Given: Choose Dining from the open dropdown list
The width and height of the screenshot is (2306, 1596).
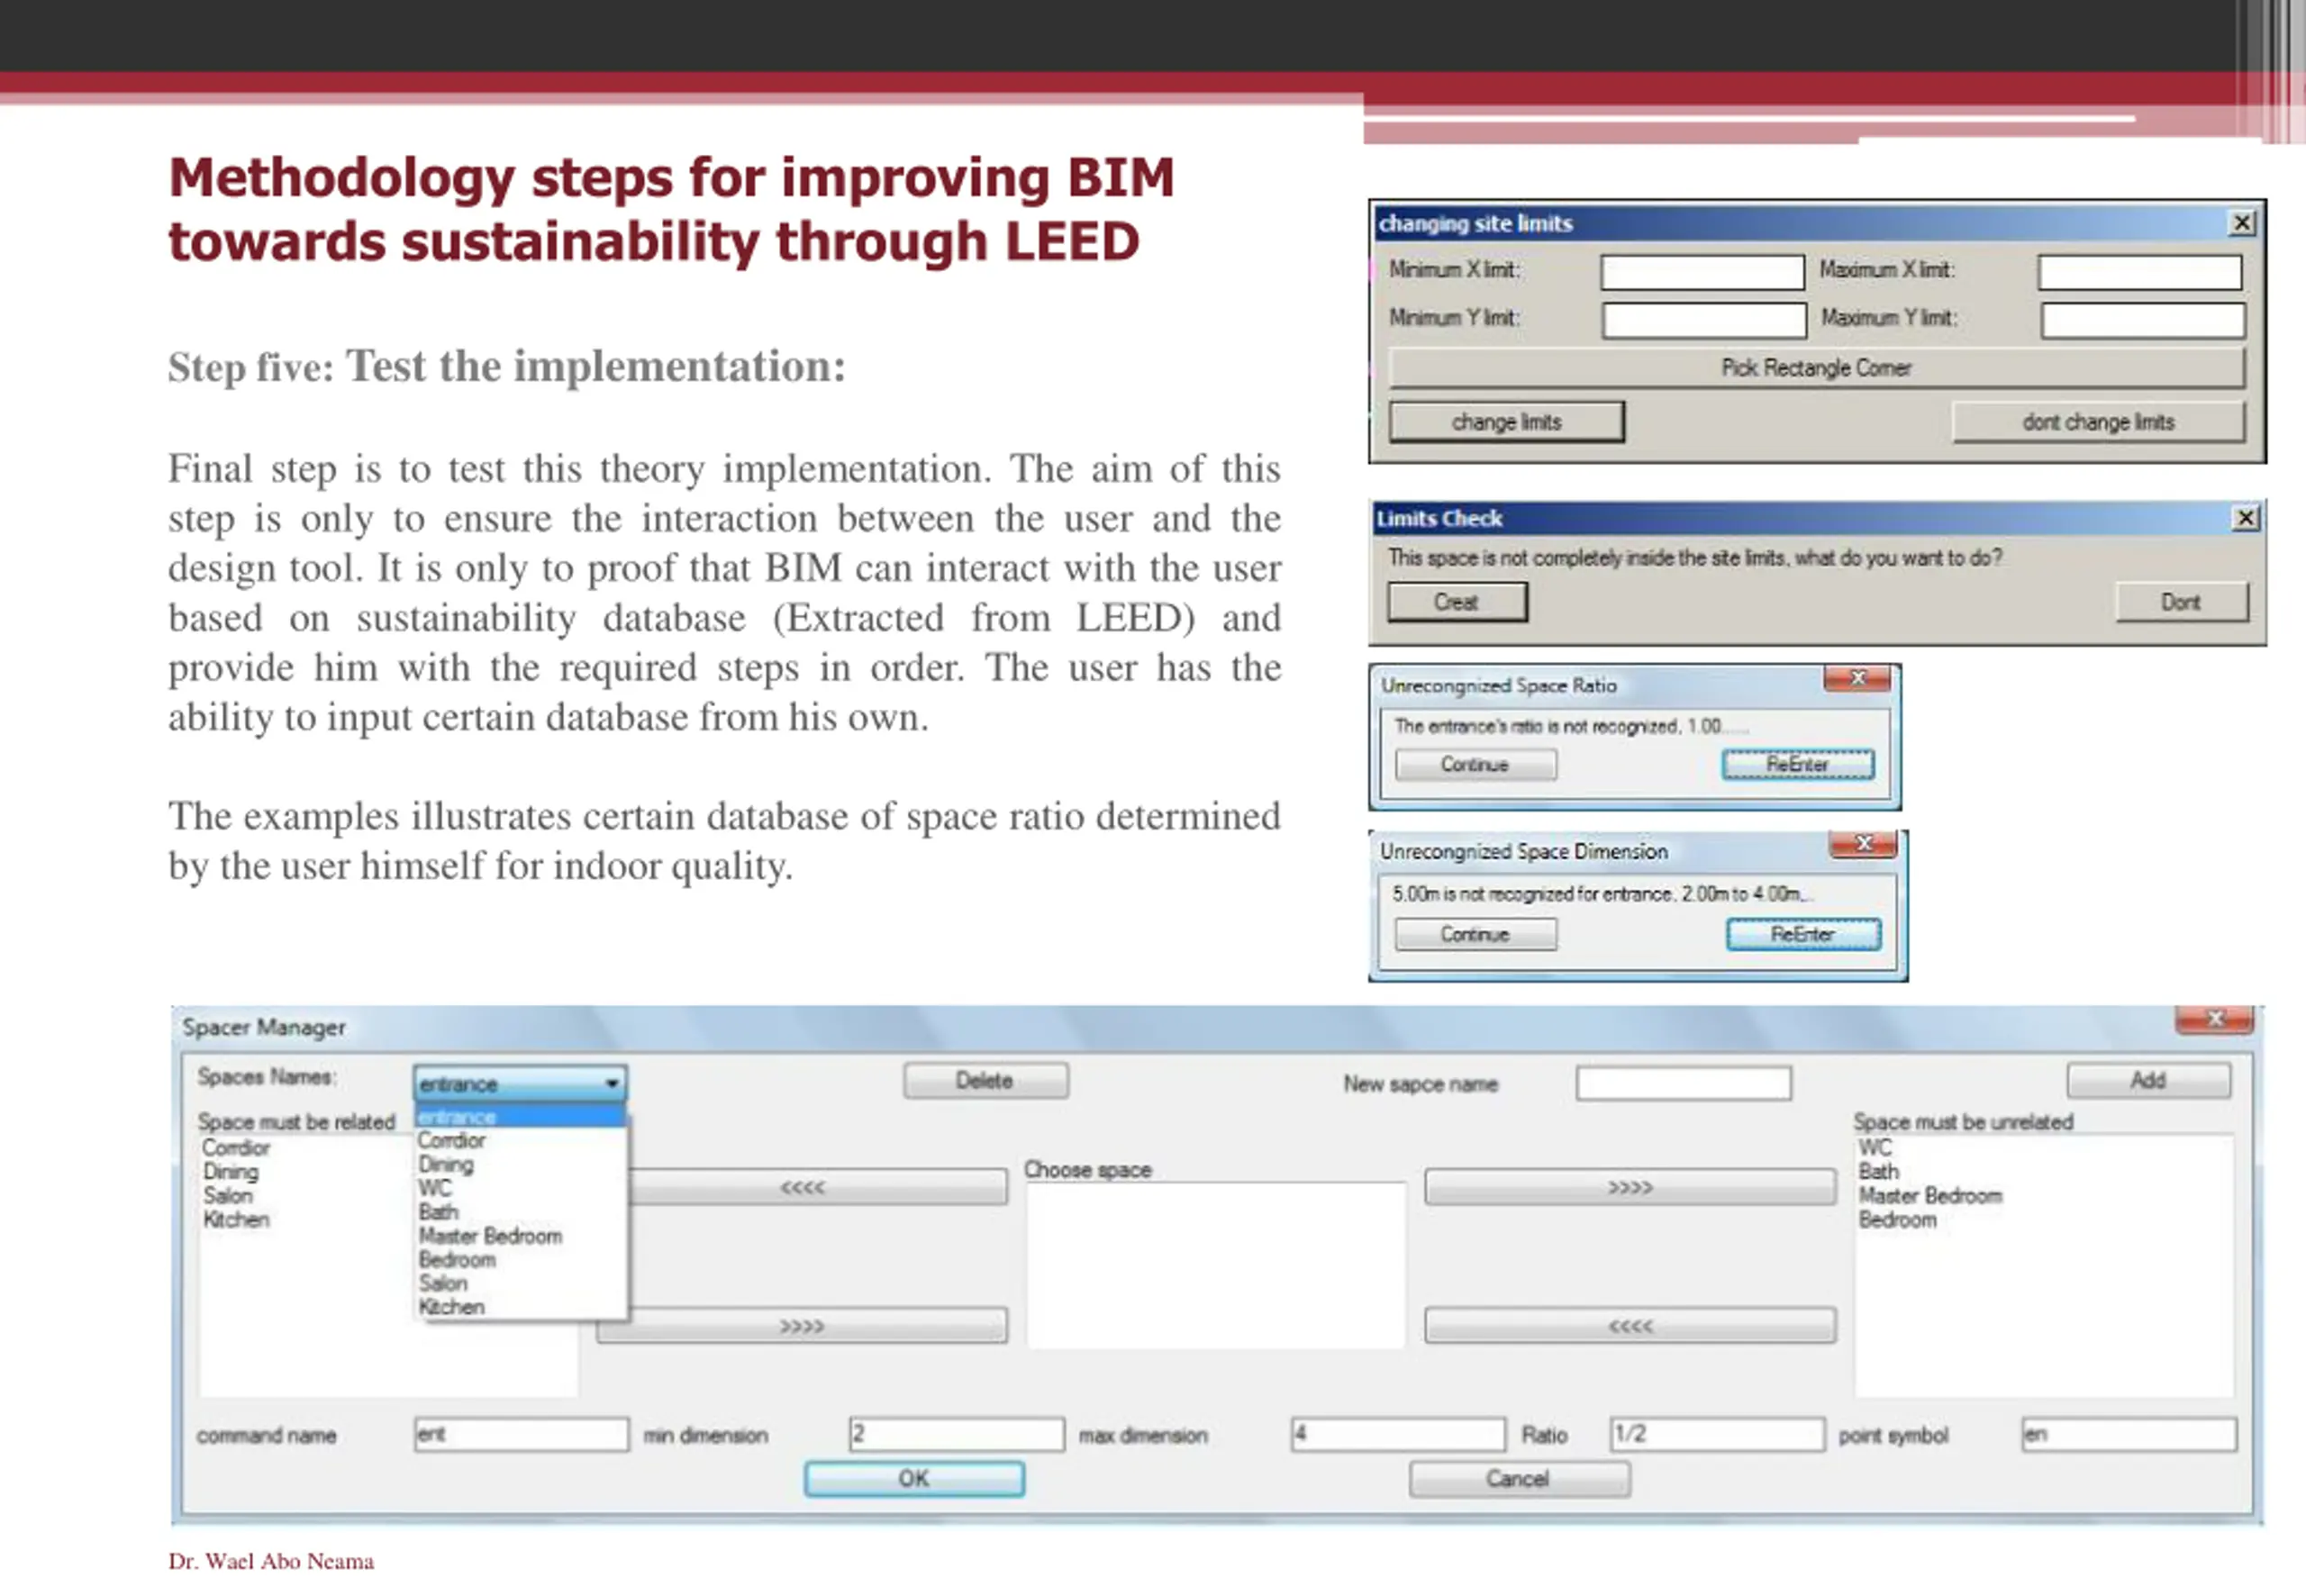Looking at the screenshot, I should tap(446, 1164).
